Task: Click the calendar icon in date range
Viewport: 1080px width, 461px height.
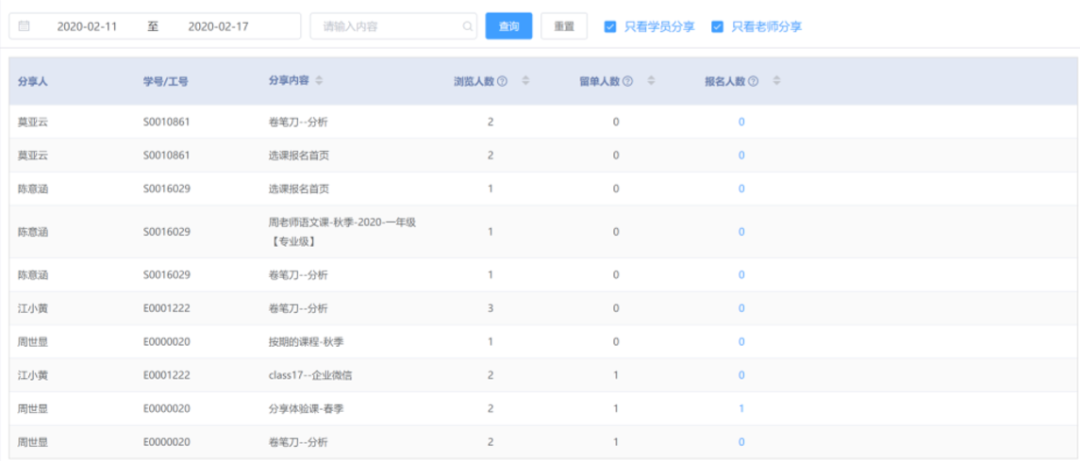Action: (24, 27)
